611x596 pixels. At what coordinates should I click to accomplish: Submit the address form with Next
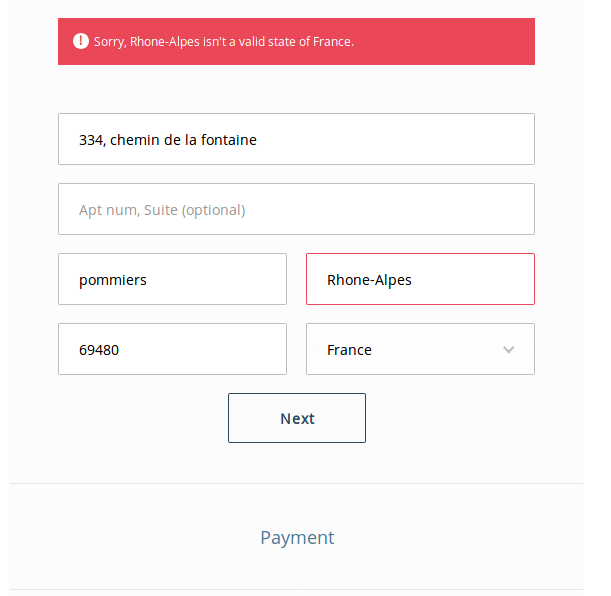coord(297,418)
